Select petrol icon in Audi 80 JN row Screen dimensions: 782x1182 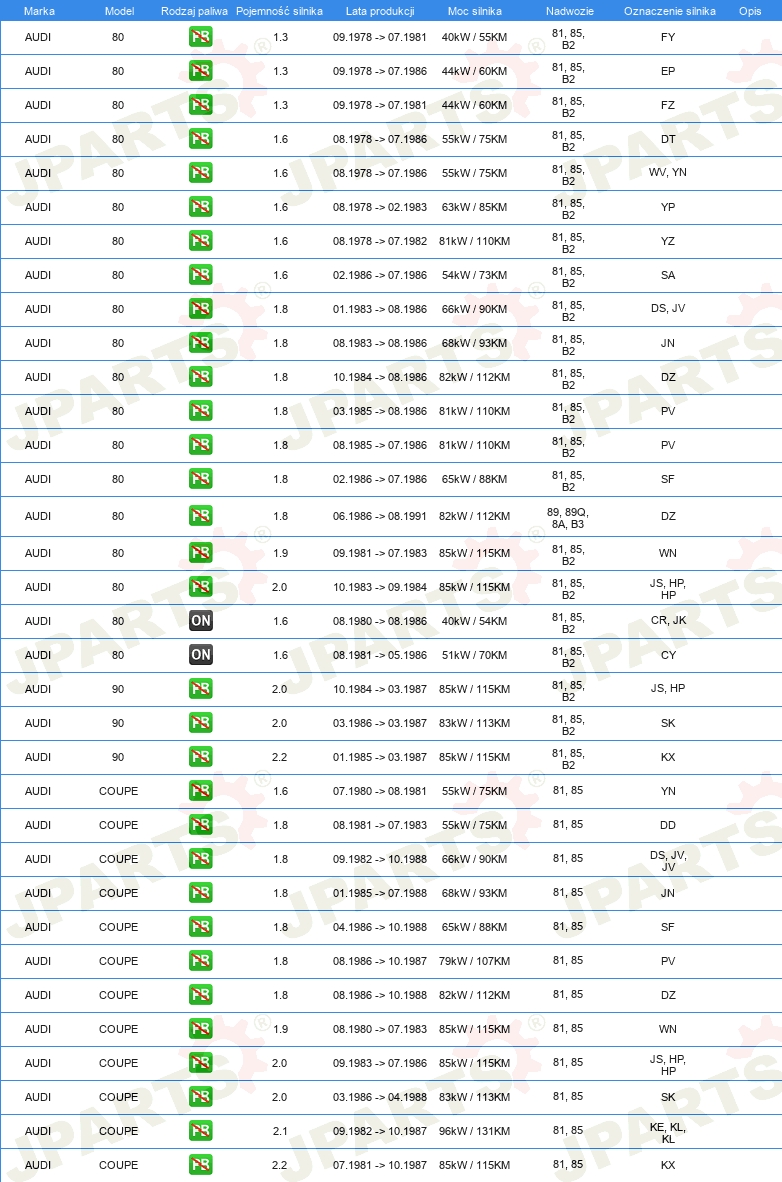(x=201, y=342)
